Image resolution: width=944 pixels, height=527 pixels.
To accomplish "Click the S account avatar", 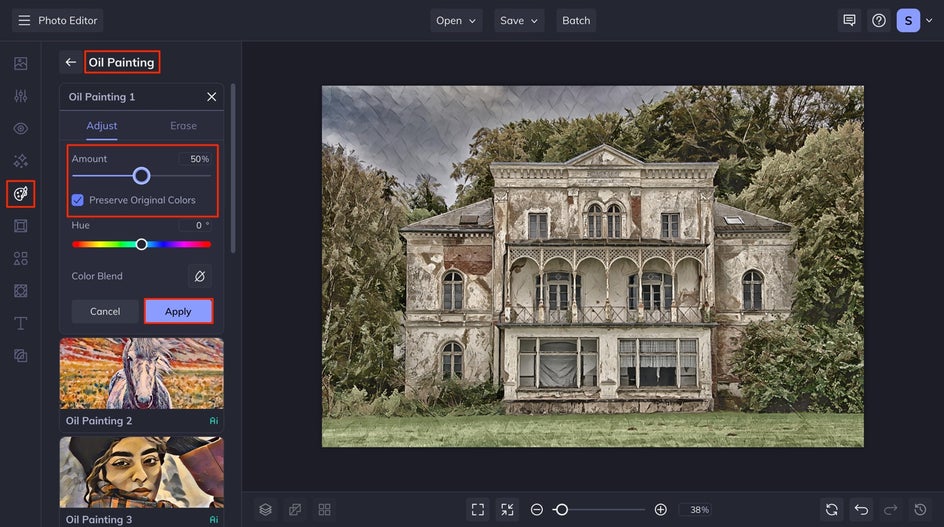I will pyautogui.click(x=908, y=20).
